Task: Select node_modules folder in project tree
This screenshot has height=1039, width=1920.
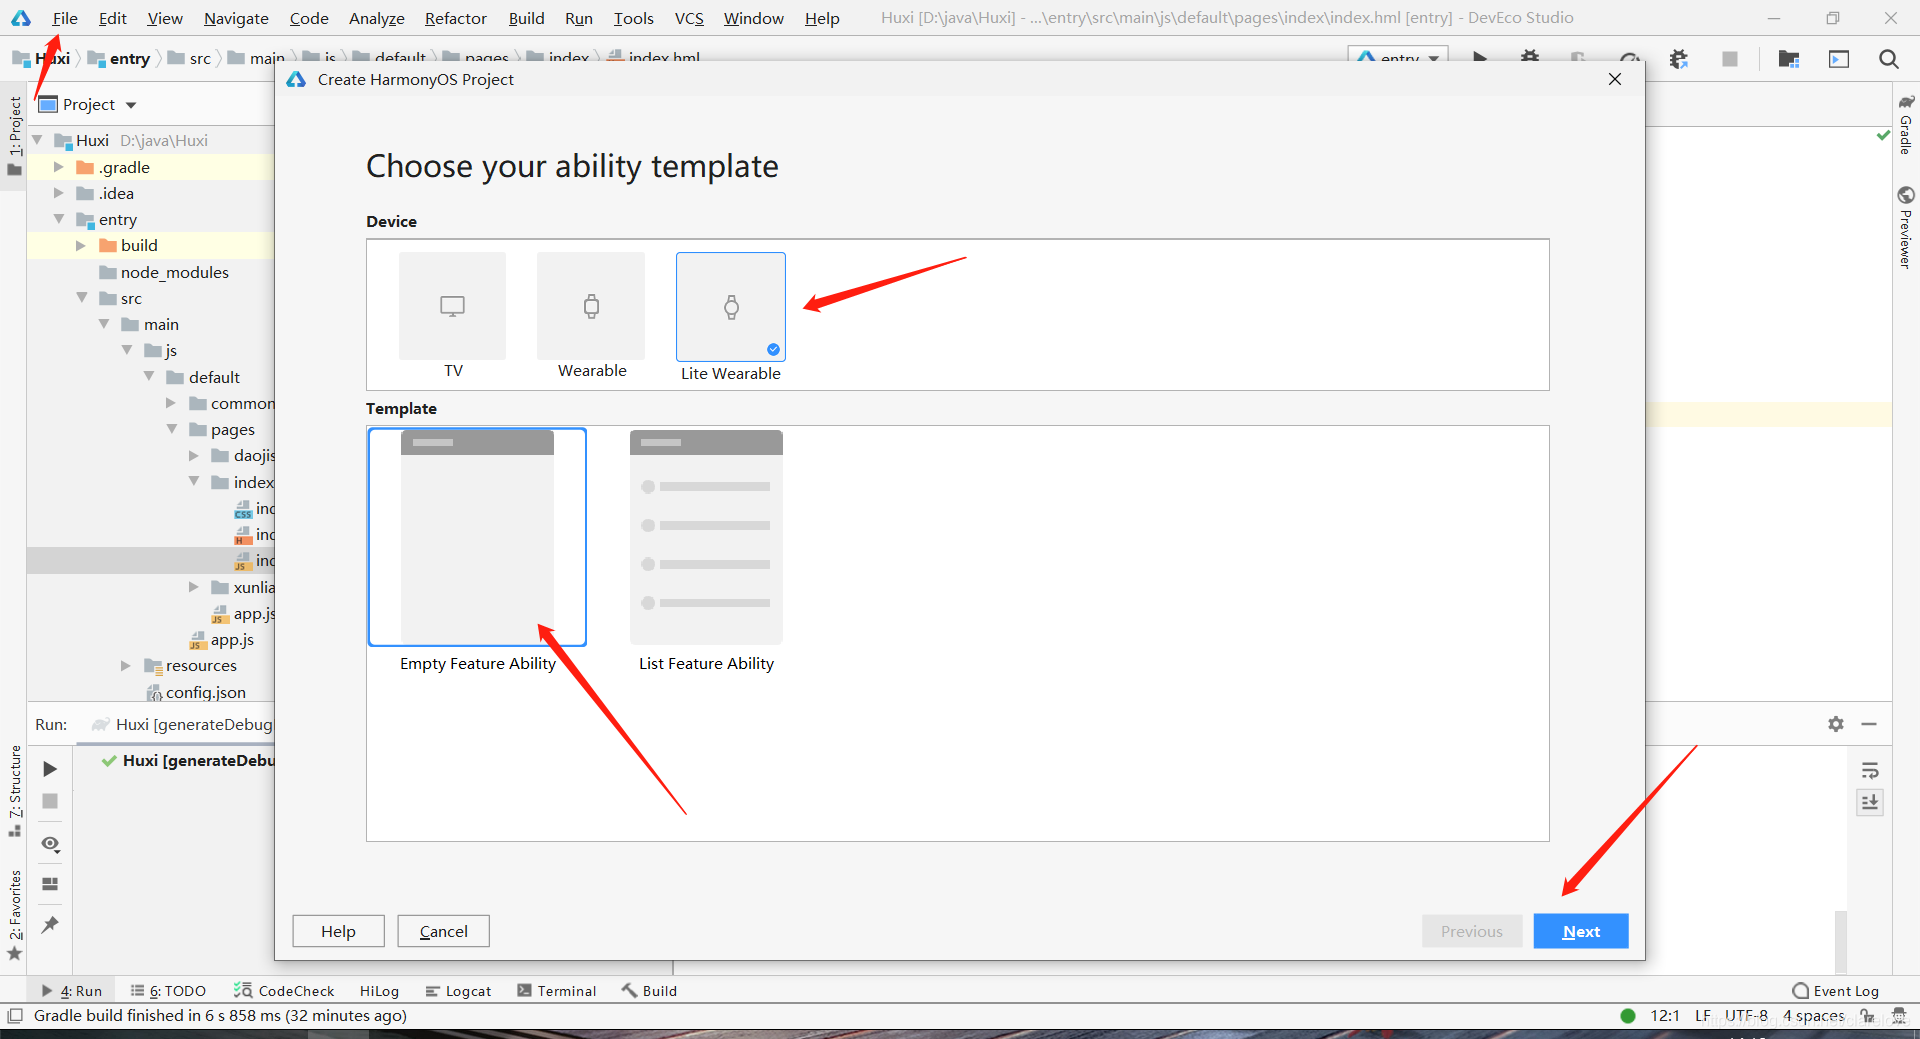Action: [x=164, y=272]
